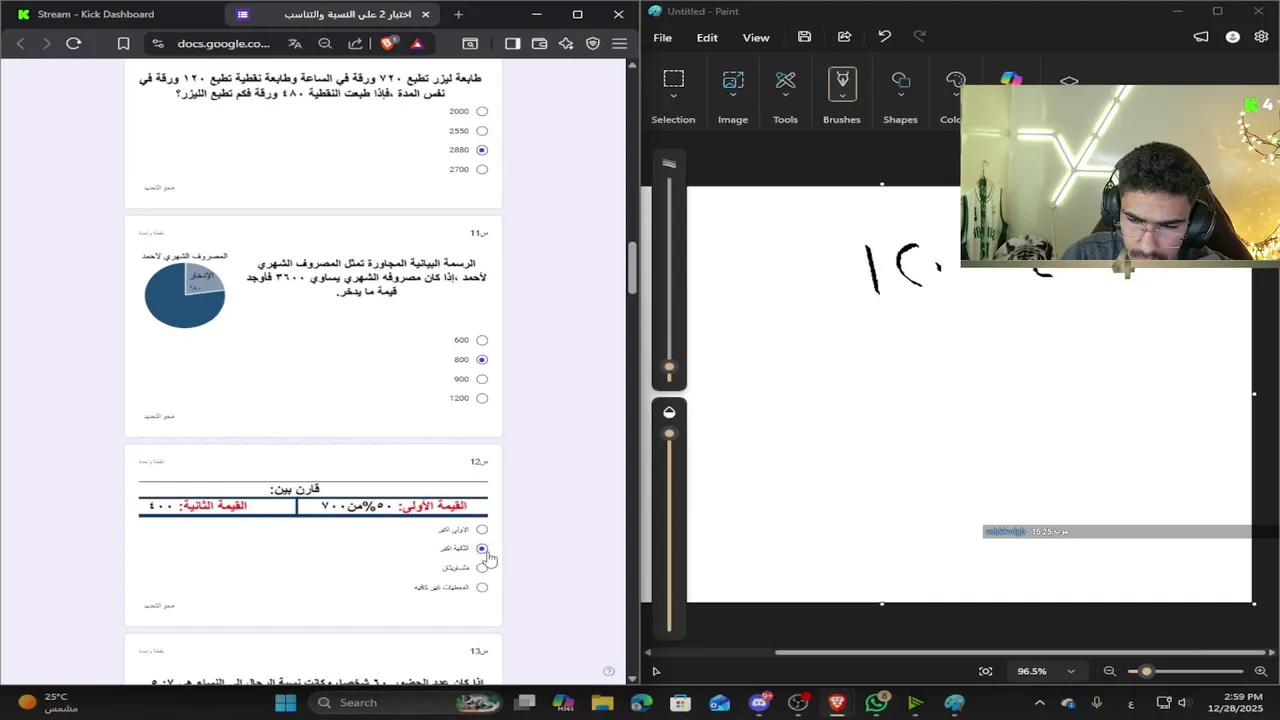Open the File menu in Paint
This screenshot has height=720, width=1280.
[x=662, y=37]
